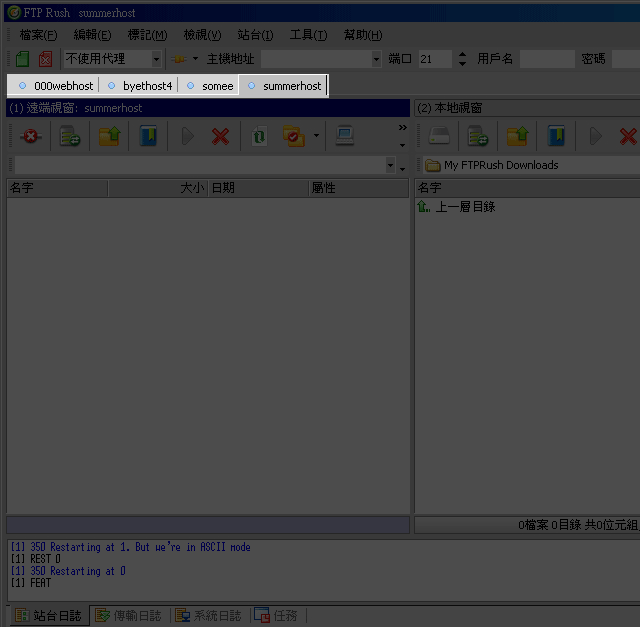Switch to the somee tab
Viewport: 640px width, 627px height.
point(210,86)
